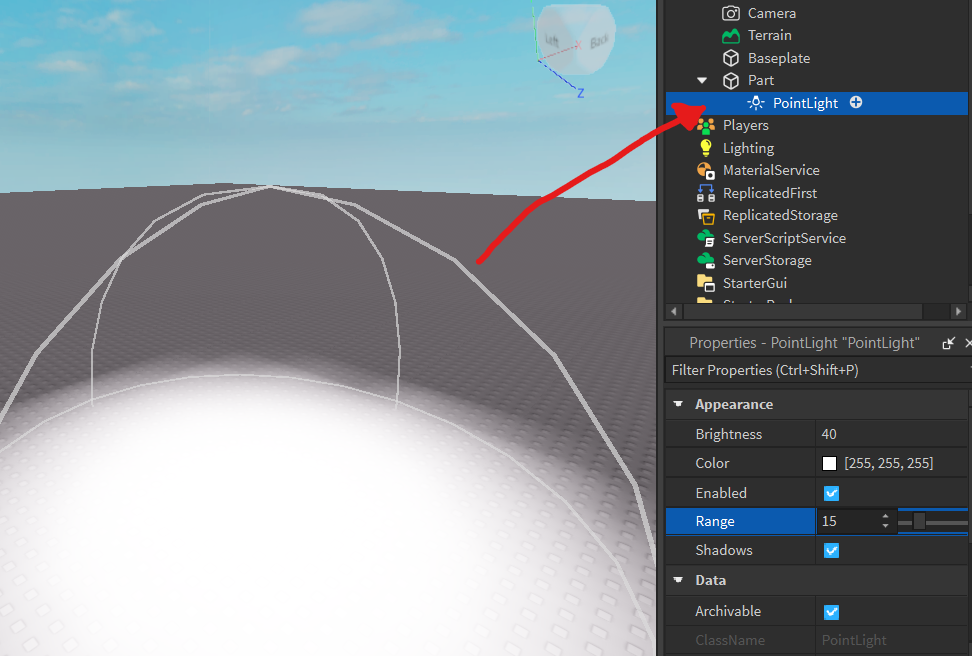This screenshot has width=972, height=656.
Task: Select Players in the Explorer tree
Action: (746, 125)
